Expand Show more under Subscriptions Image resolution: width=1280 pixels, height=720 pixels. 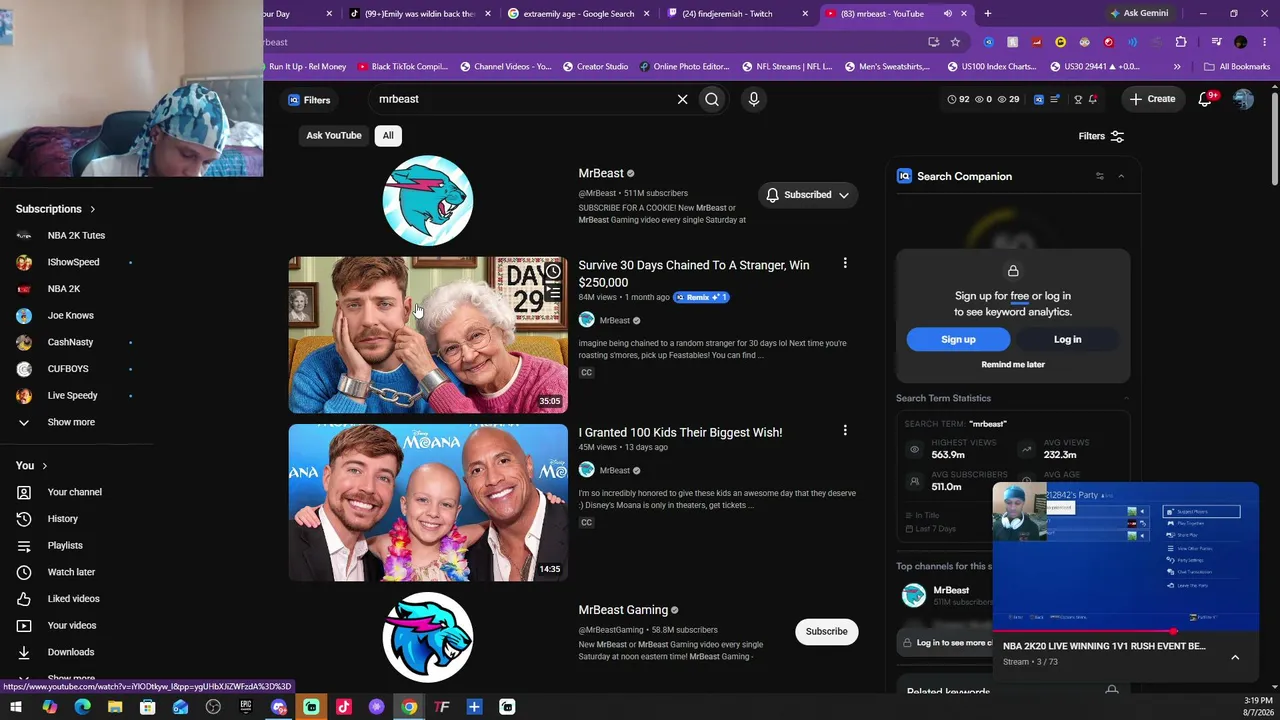pos(70,423)
